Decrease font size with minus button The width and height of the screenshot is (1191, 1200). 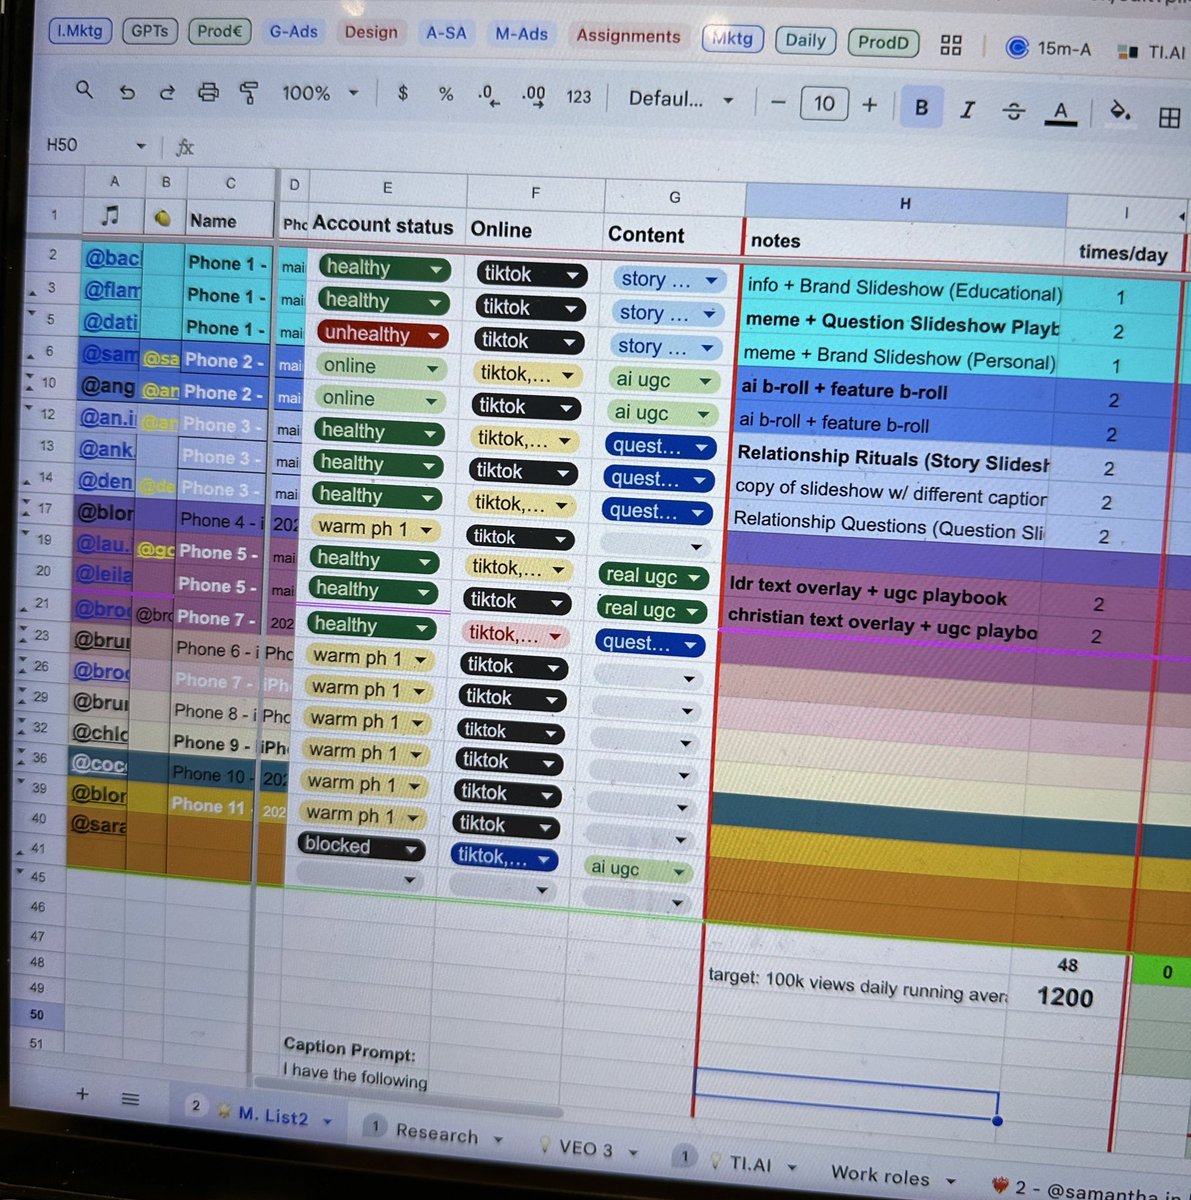(779, 102)
